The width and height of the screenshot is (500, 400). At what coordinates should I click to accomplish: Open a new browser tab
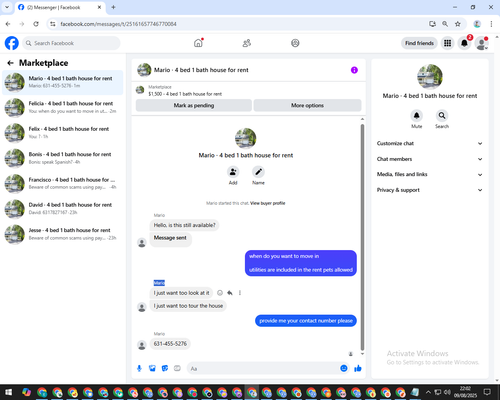(x=113, y=7)
